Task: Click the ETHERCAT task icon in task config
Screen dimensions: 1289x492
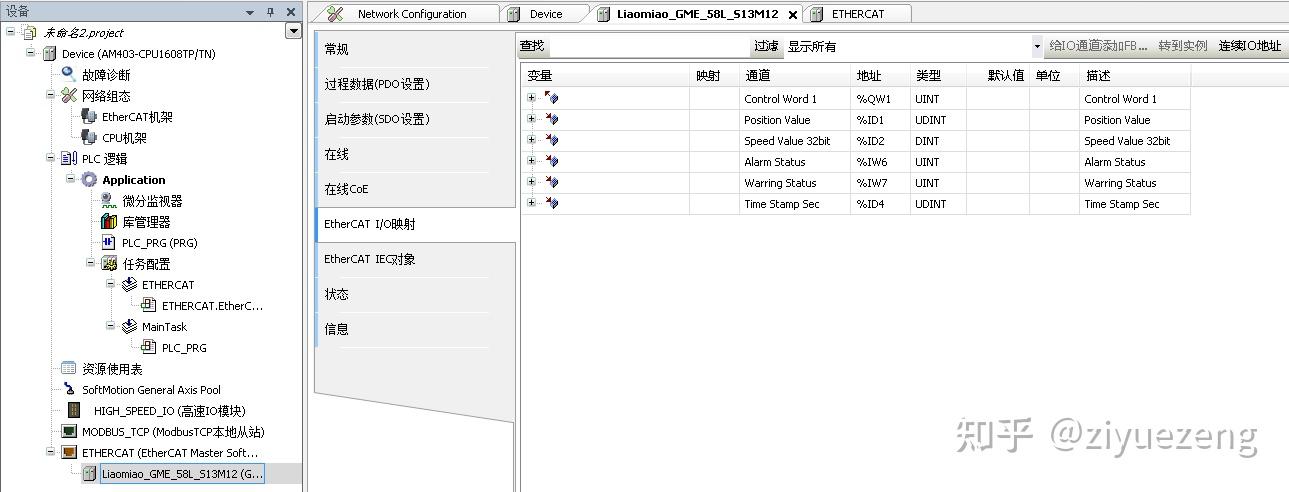Action: [129, 285]
